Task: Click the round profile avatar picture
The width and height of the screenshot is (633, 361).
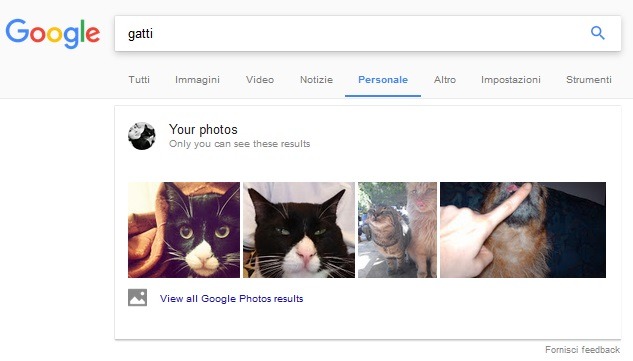Action: 142,136
